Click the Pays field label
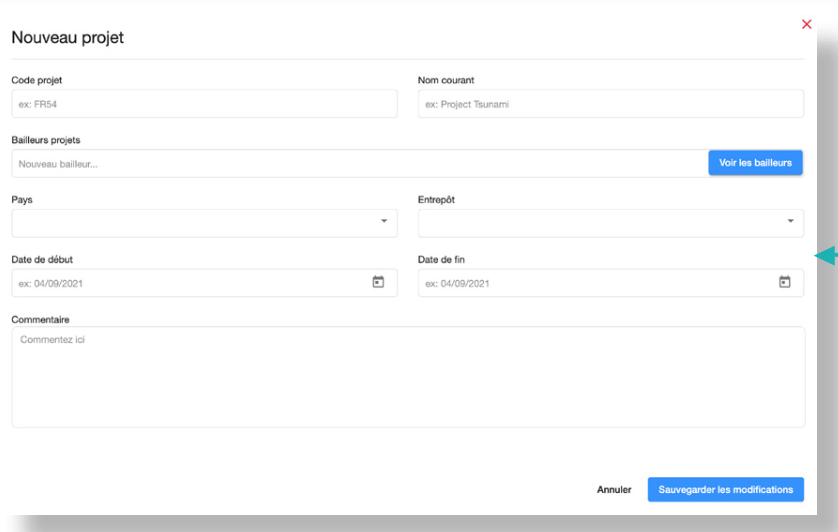This screenshot has height=532, width=838. tap(22, 200)
